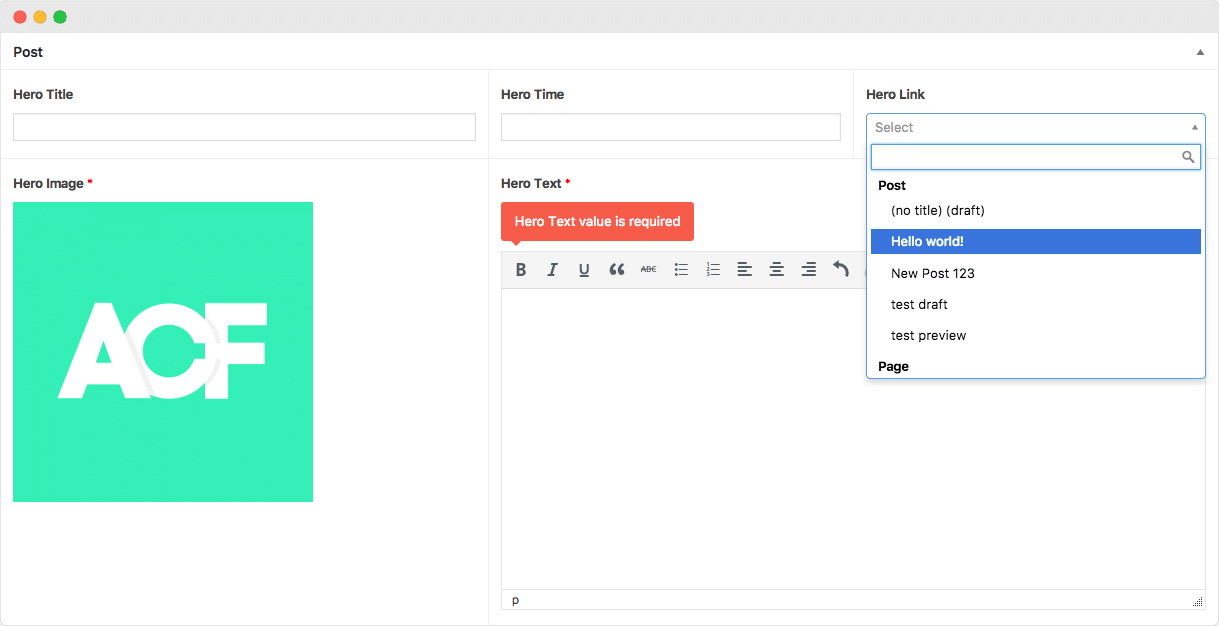
Task: Collapse the Post metabox with triangle
Action: pos(1200,52)
